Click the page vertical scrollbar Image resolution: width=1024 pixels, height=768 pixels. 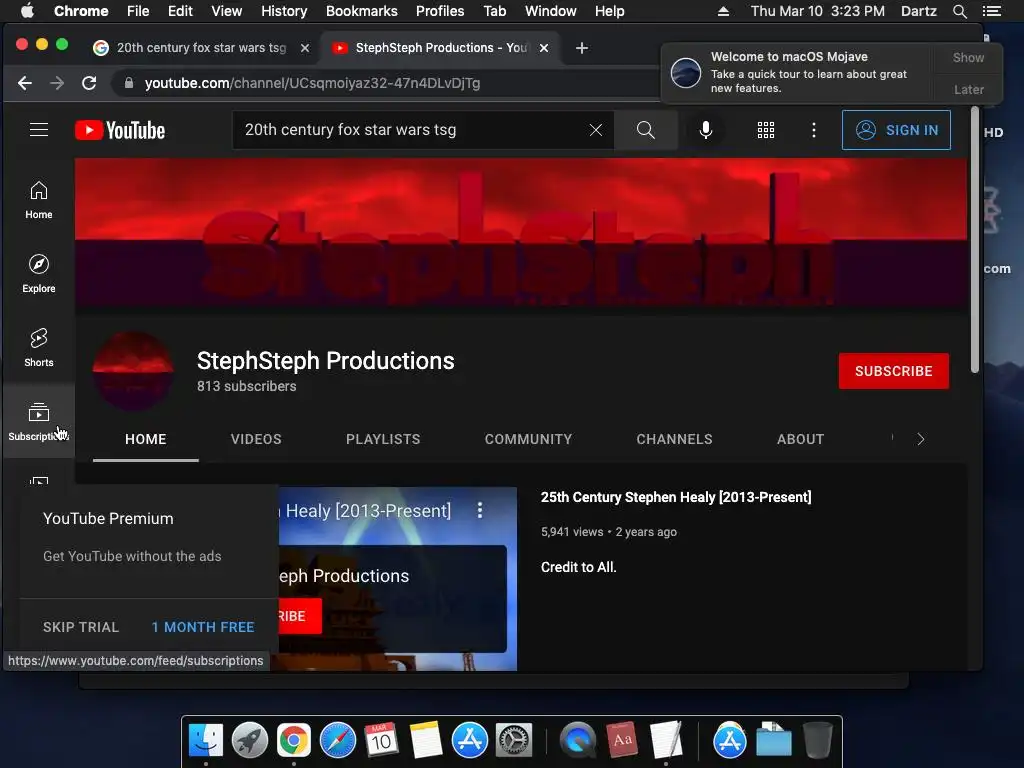pyautogui.click(x=975, y=242)
